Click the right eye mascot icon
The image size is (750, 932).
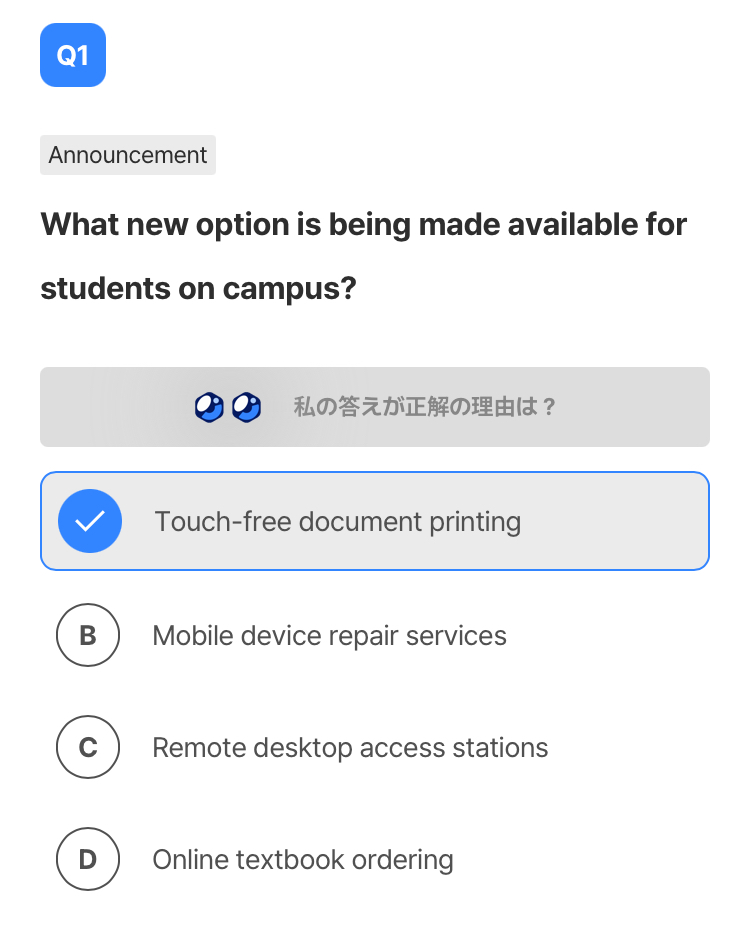tap(246, 407)
